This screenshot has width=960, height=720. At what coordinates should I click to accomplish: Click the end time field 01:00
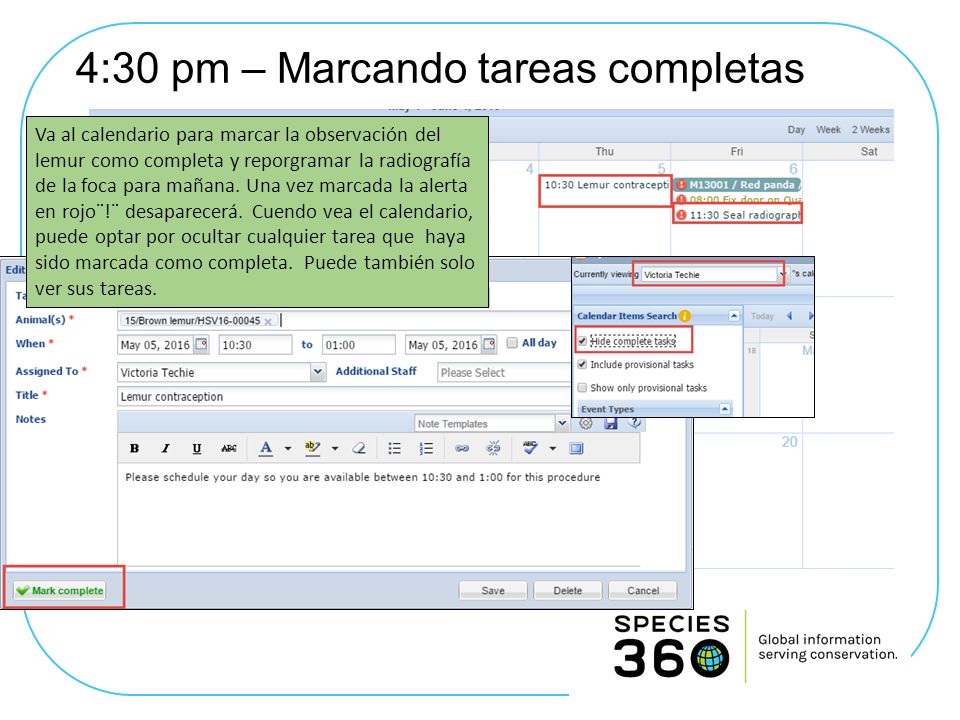coord(359,345)
